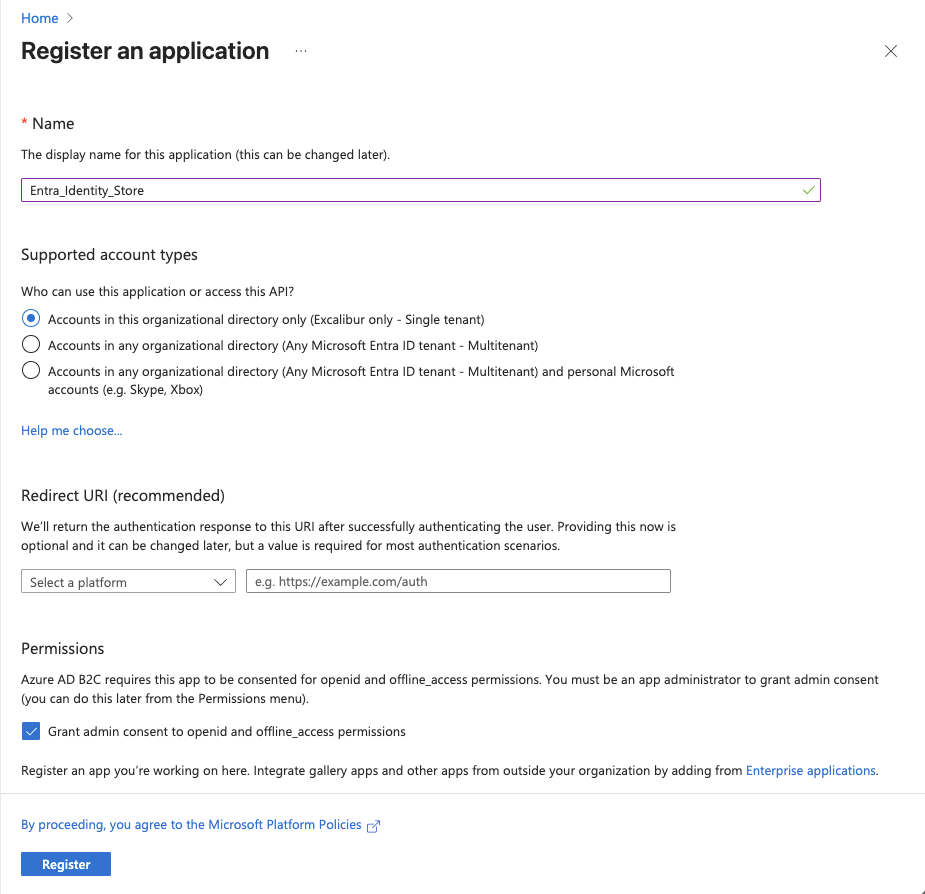
Task: Open the Help me choose link
Action: tap(71, 430)
